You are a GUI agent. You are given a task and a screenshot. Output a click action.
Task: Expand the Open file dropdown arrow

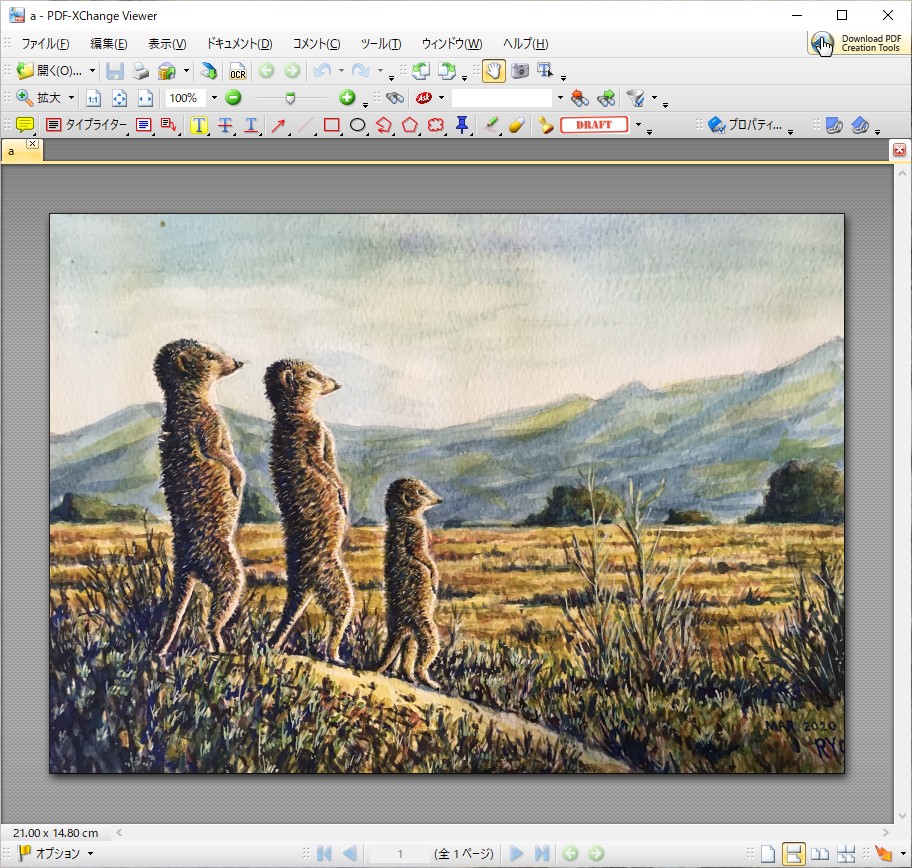pos(92,71)
